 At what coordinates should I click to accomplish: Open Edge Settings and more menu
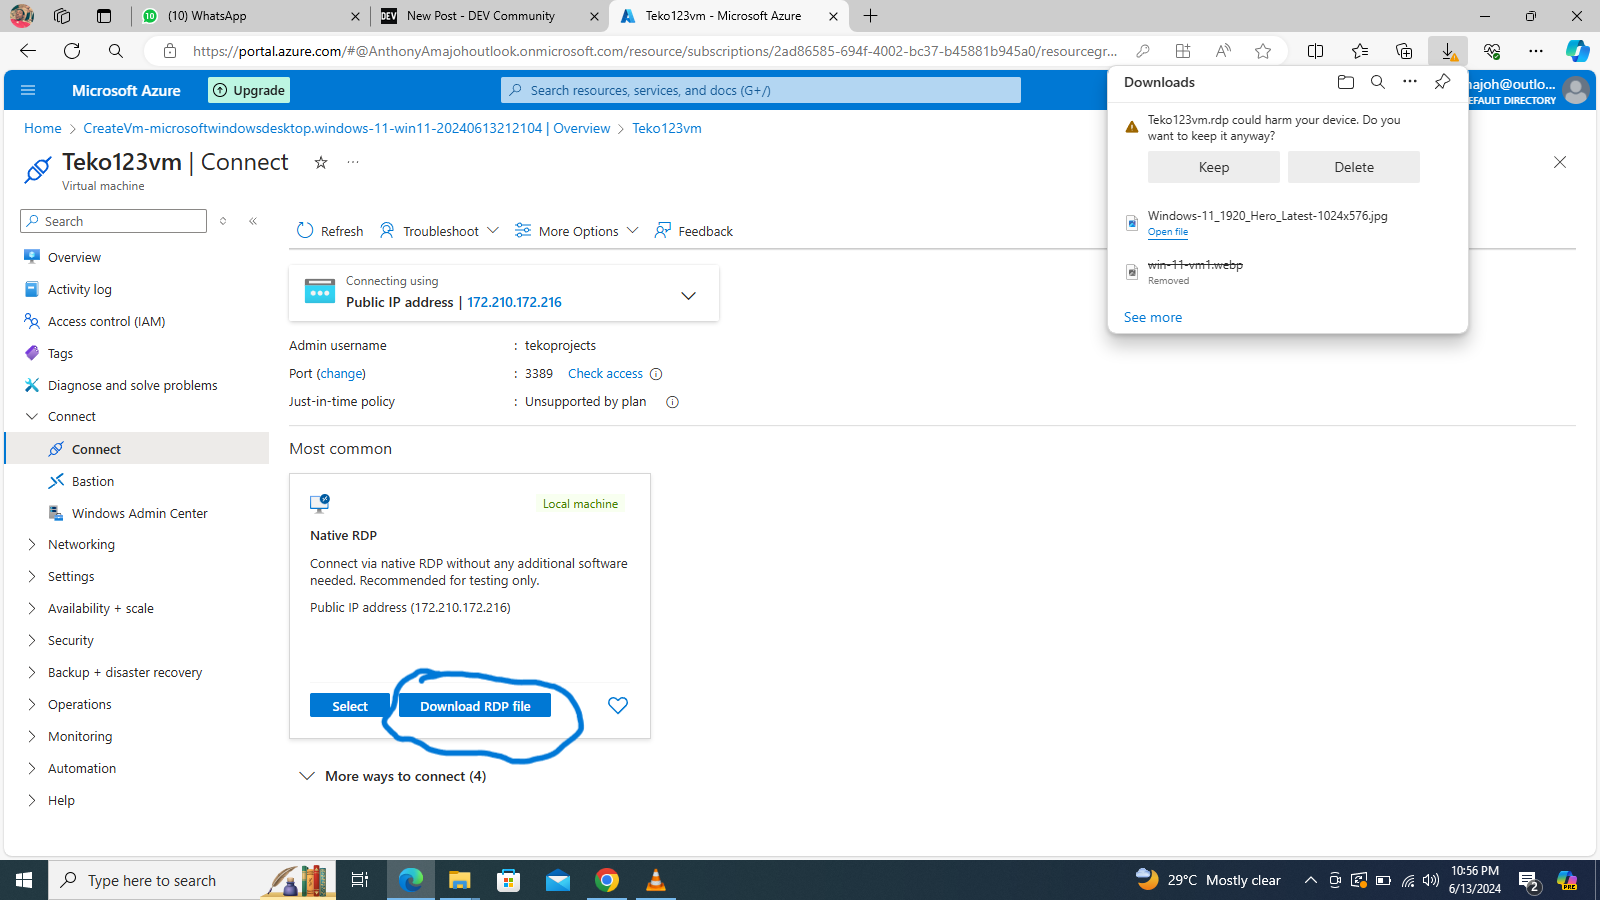click(1536, 51)
